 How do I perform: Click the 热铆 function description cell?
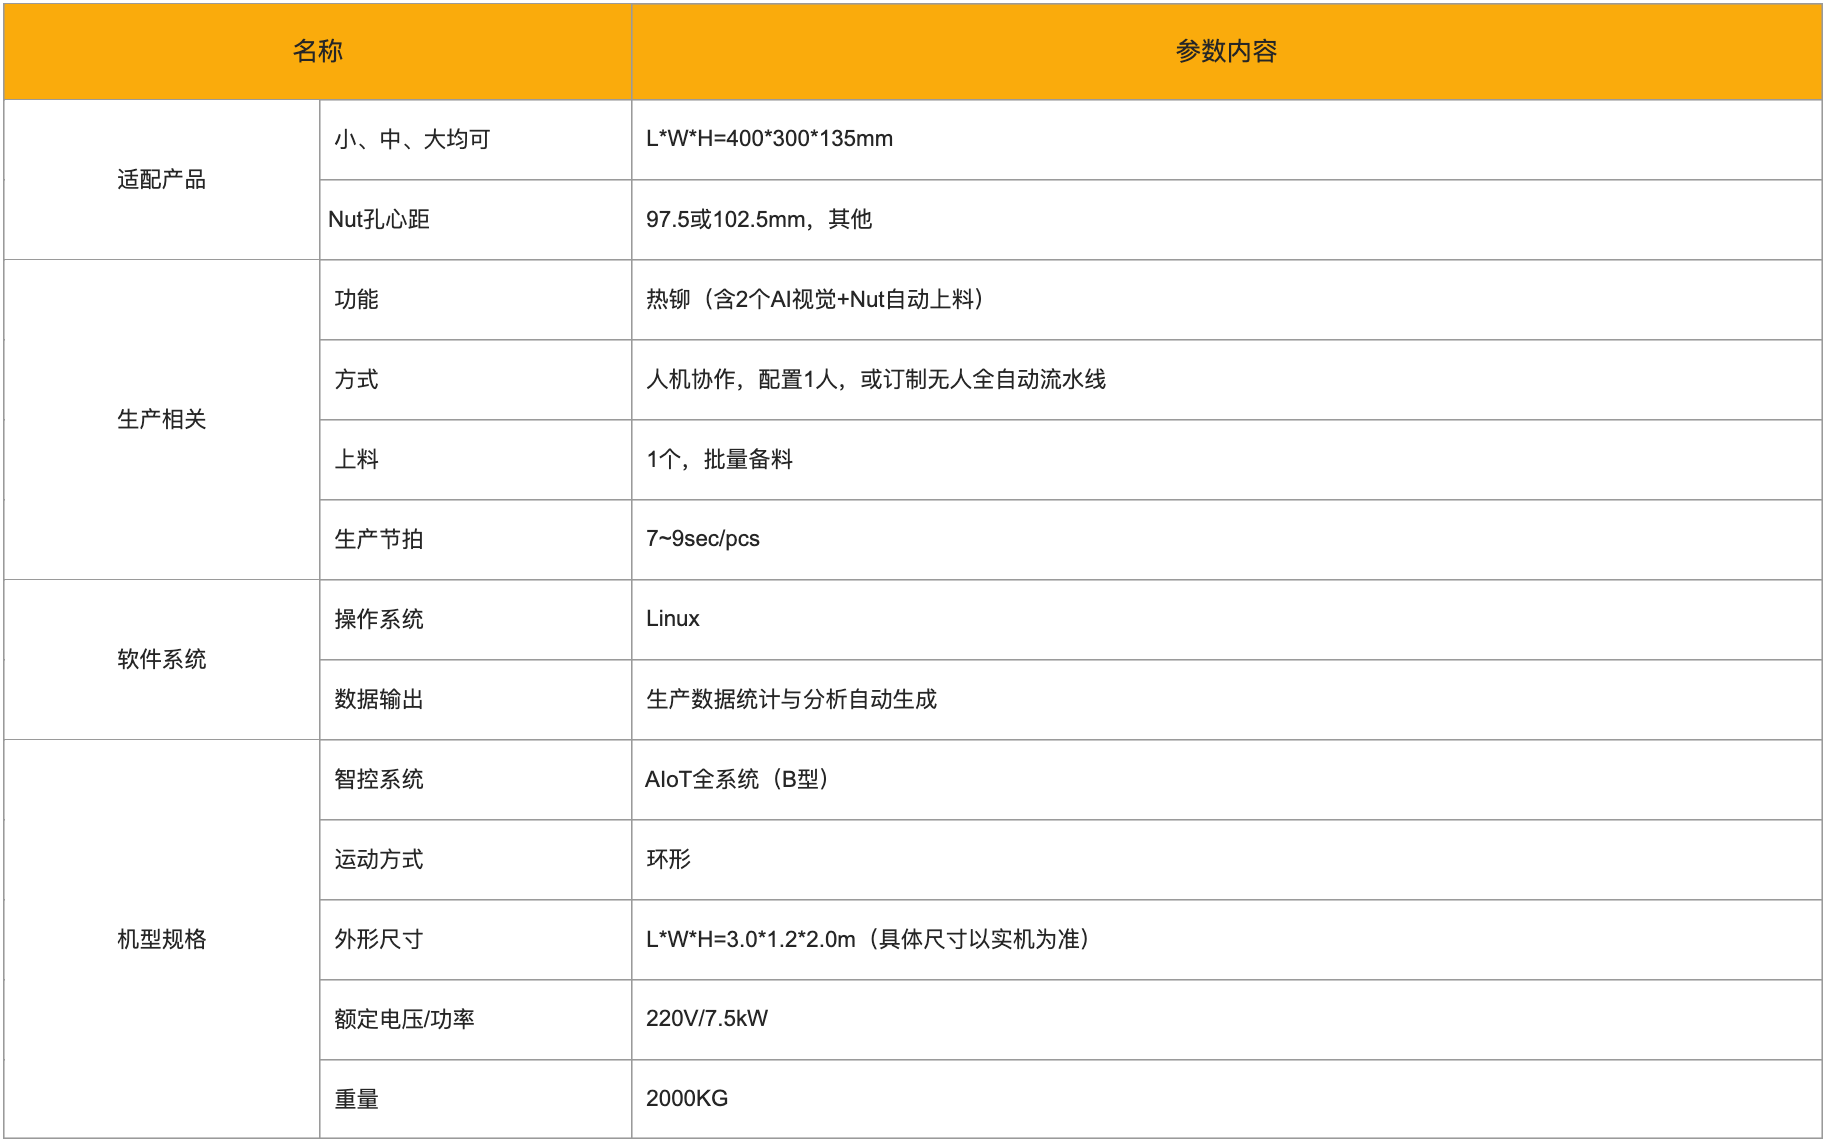814,300
